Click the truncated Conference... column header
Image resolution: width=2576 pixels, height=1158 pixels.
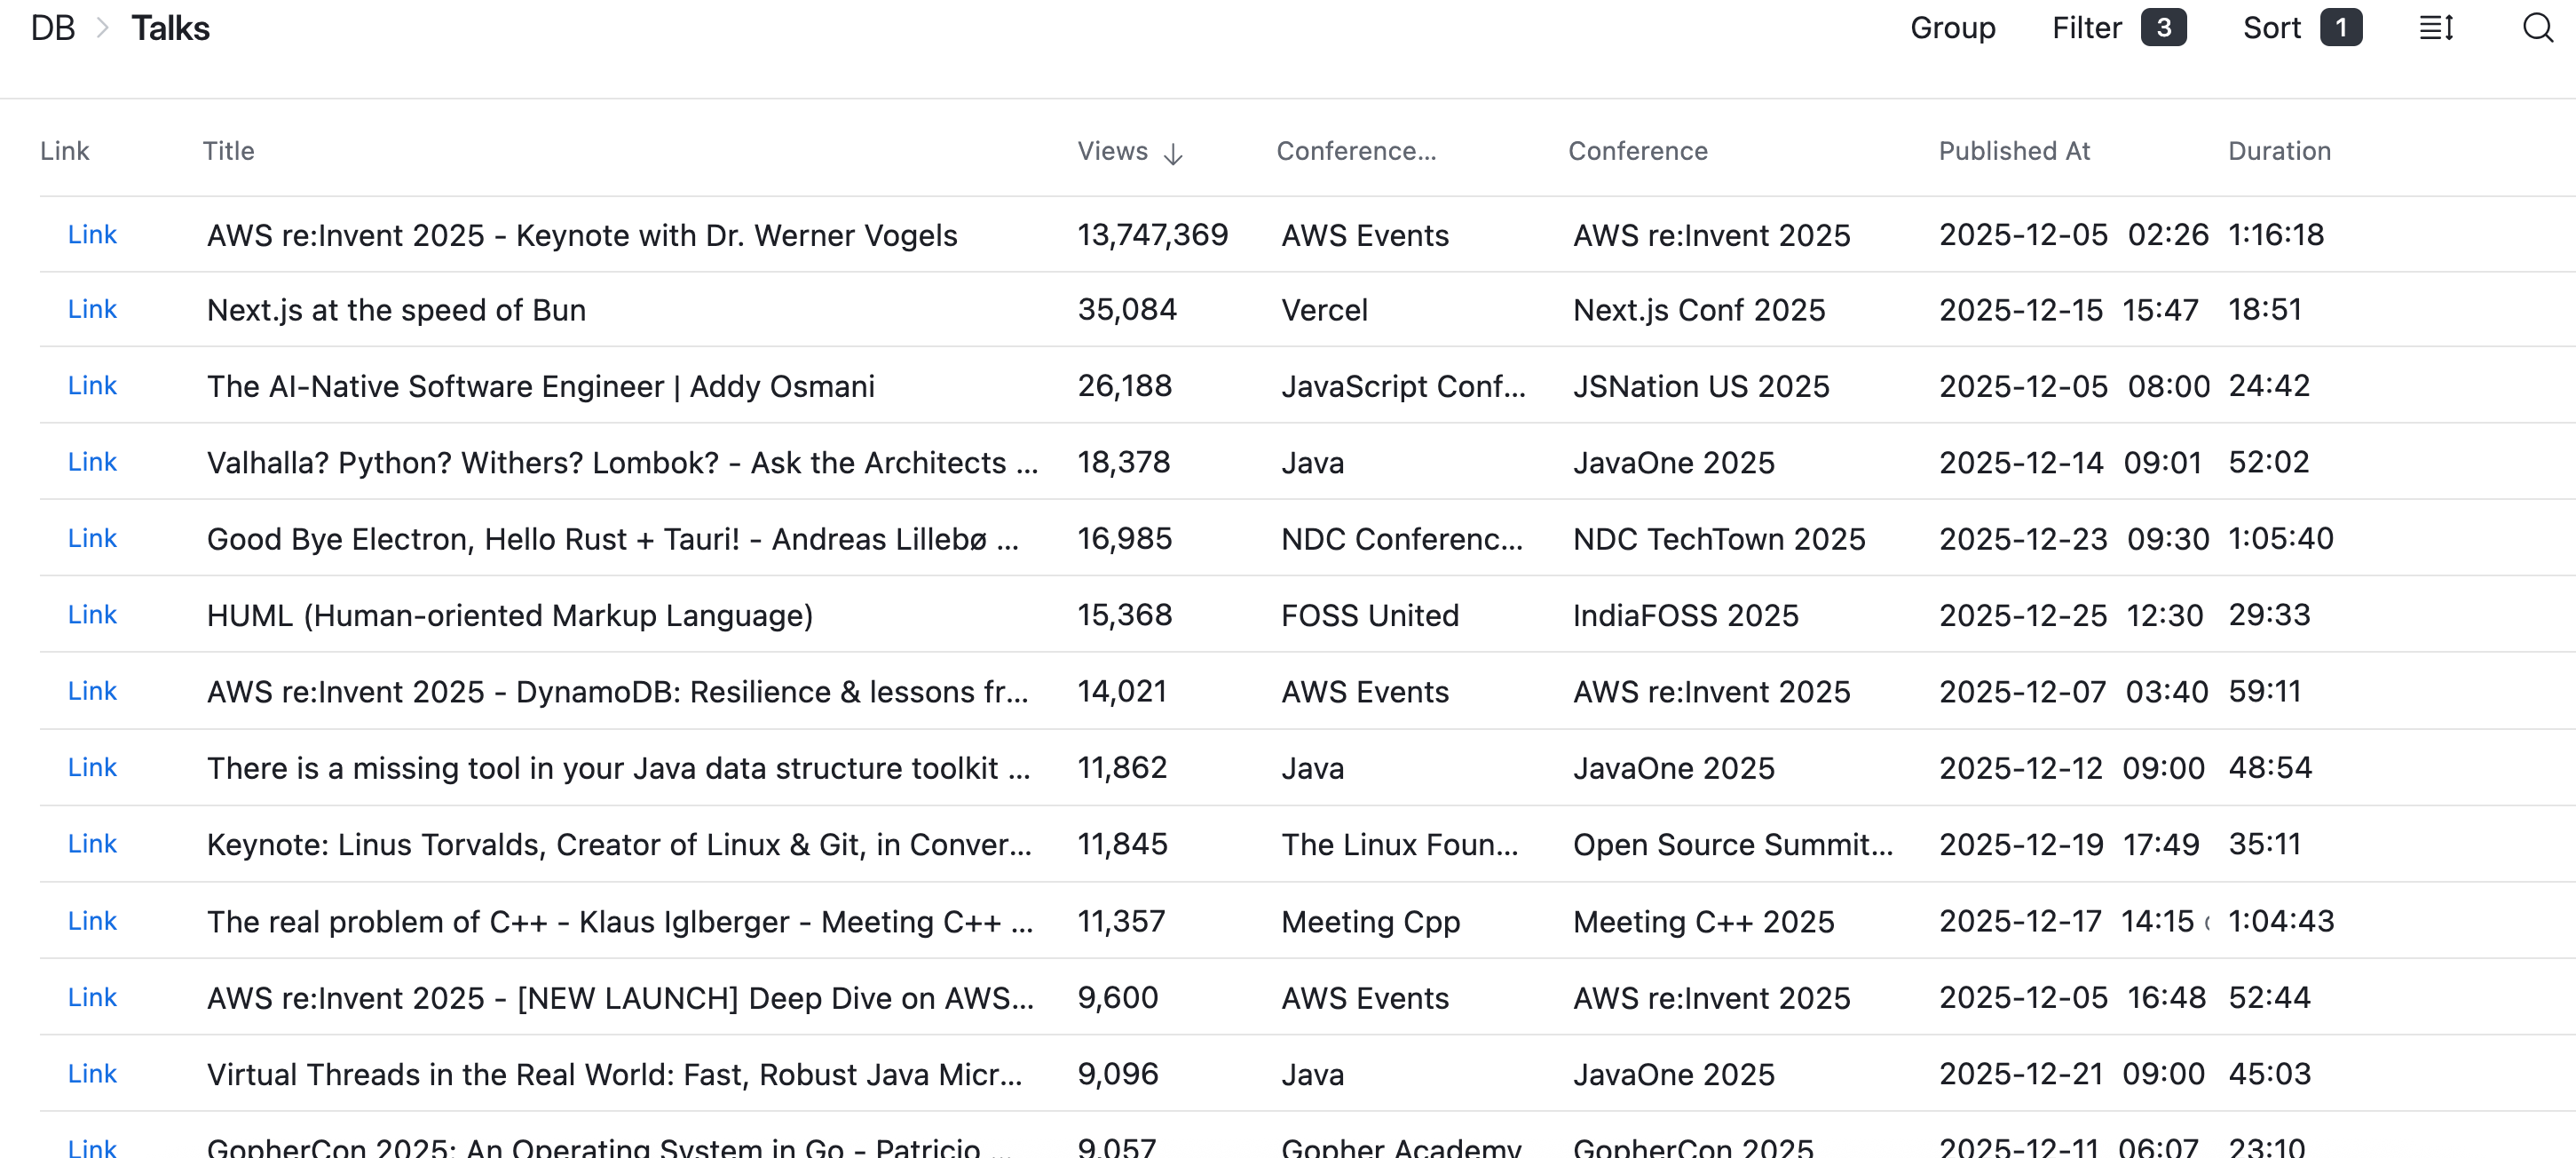1355,151
